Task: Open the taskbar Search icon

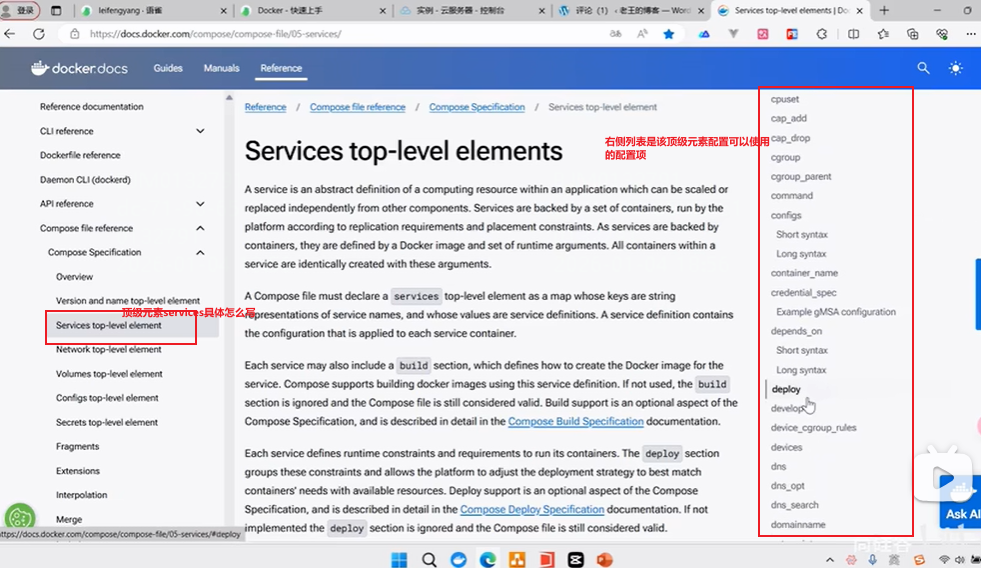Action: [x=429, y=559]
